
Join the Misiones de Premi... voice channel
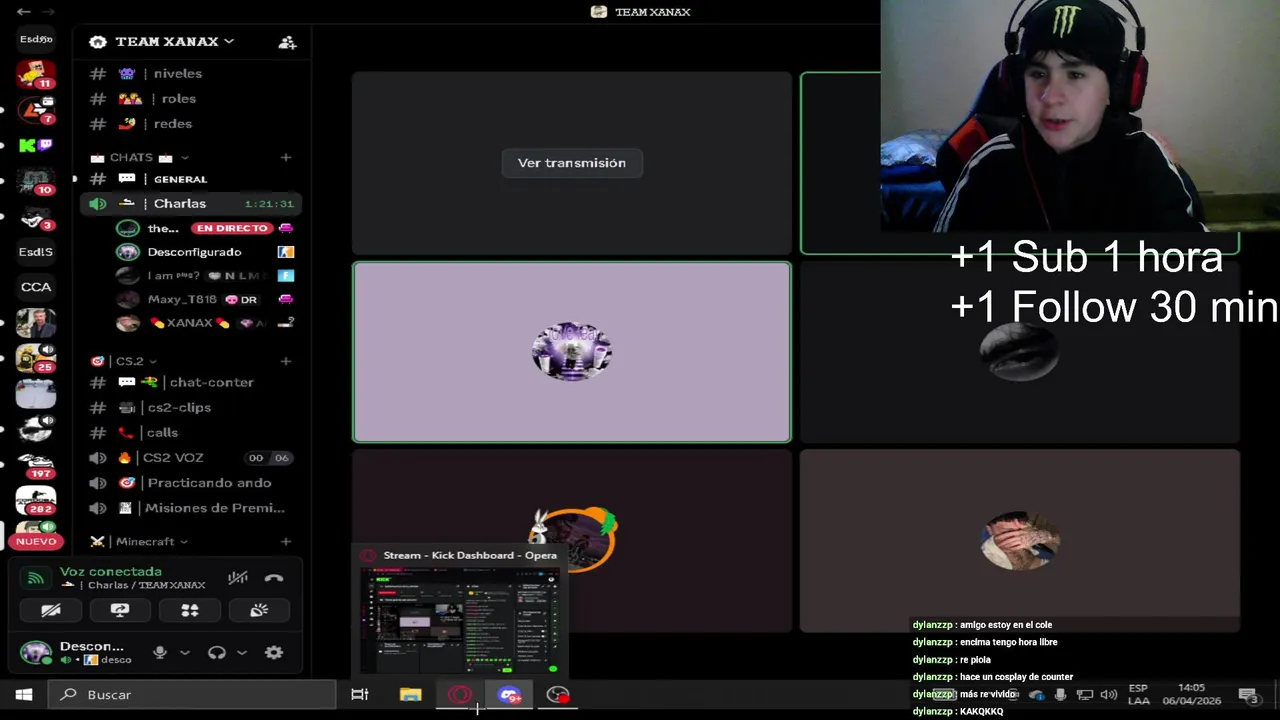190,508
